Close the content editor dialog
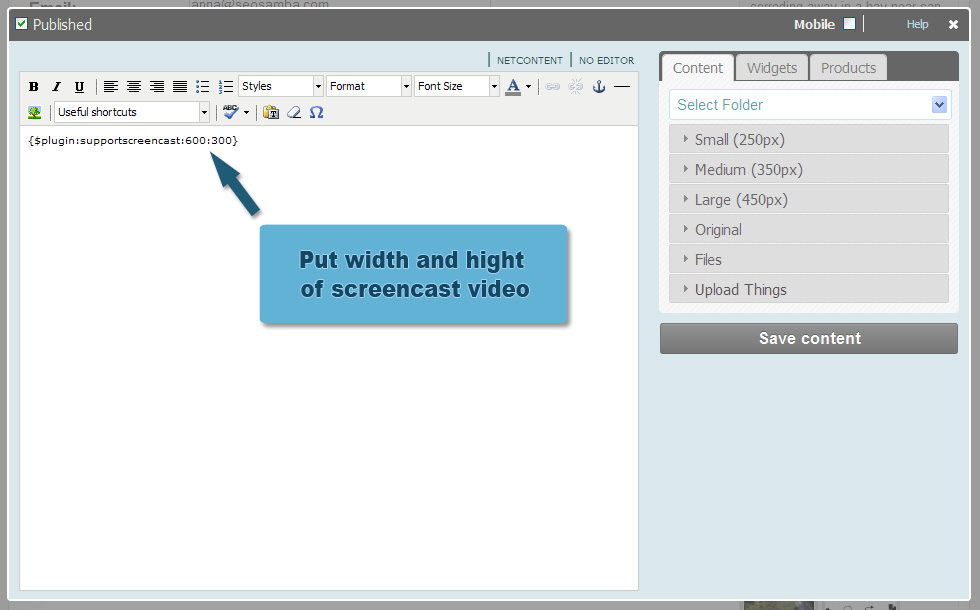 pos(953,24)
